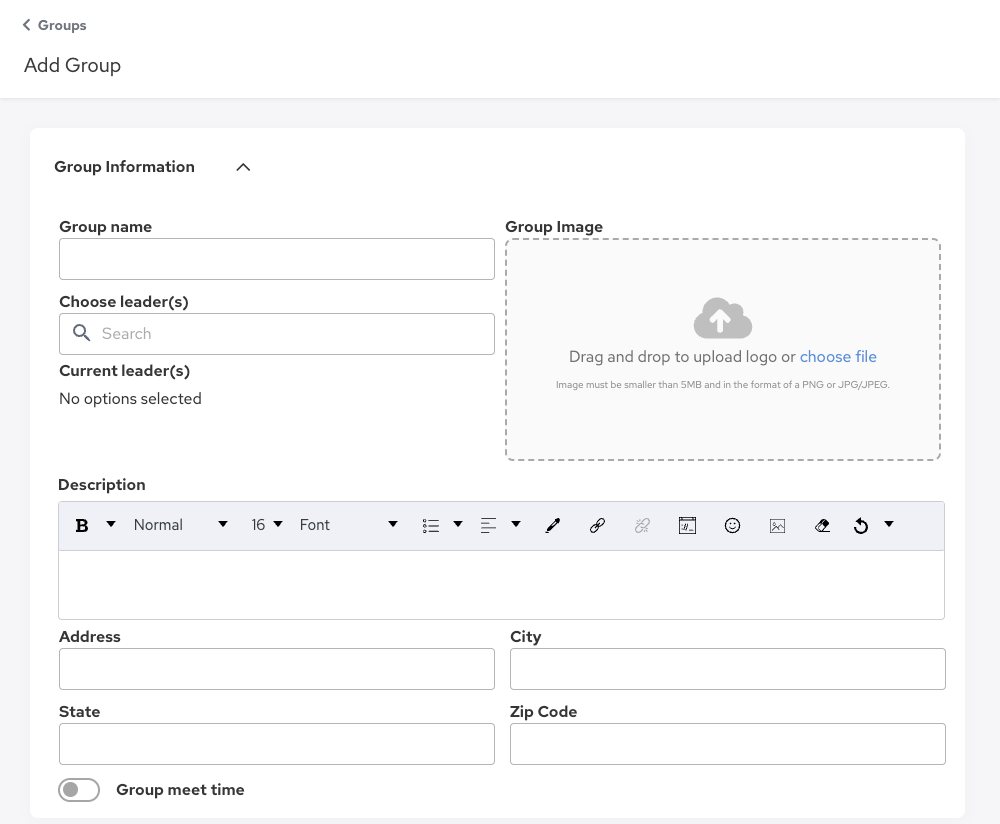
Task: Insert an emoji with the smiley icon
Action: point(732,525)
